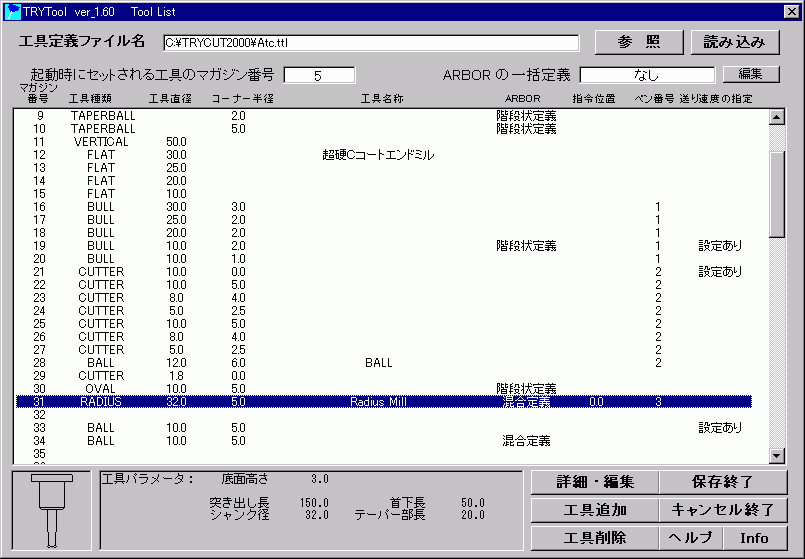The height and width of the screenshot is (559, 805).
Task: Click the ARBOR column header
Action: click(x=523, y=99)
